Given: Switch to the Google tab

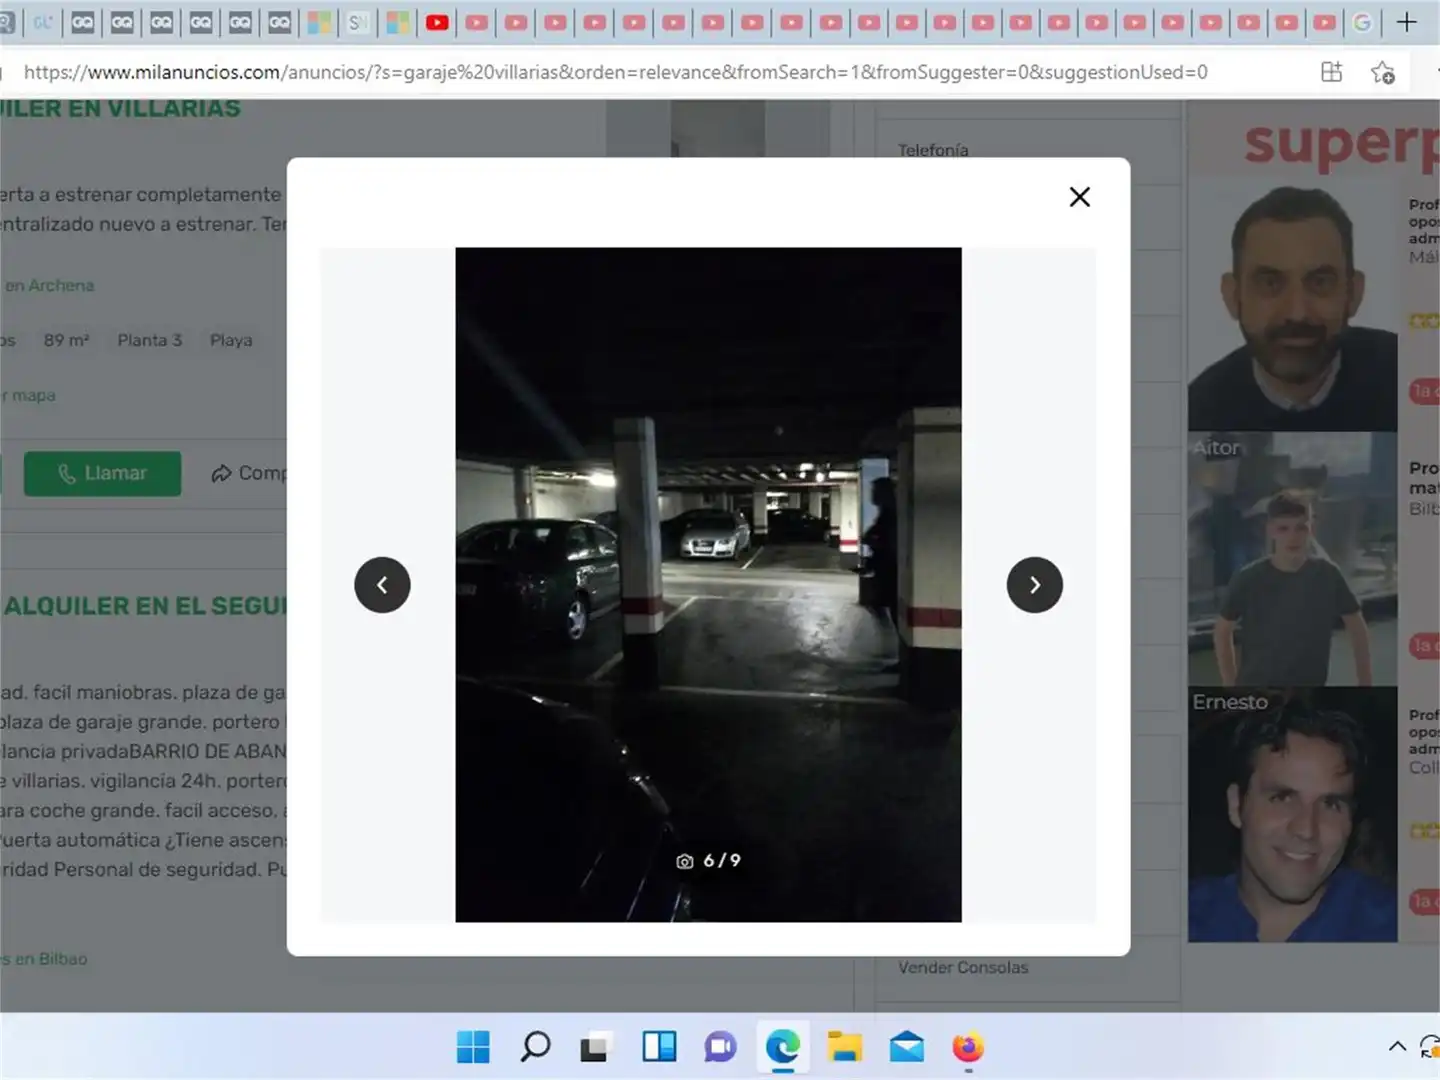Looking at the screenshot, I should [x=1362, y=22].
